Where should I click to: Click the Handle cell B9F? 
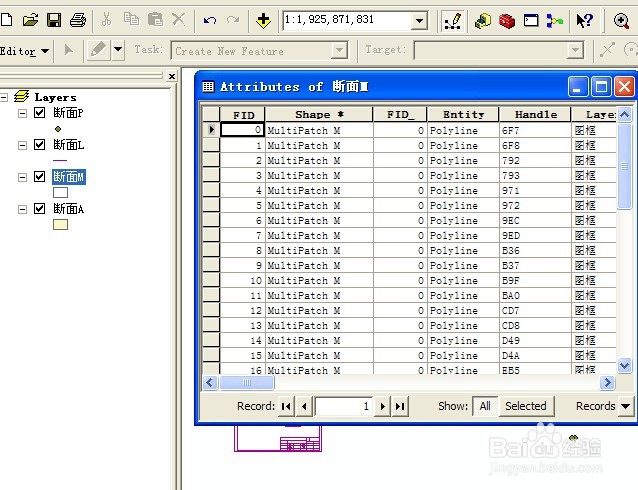click(x=535, y=280)
